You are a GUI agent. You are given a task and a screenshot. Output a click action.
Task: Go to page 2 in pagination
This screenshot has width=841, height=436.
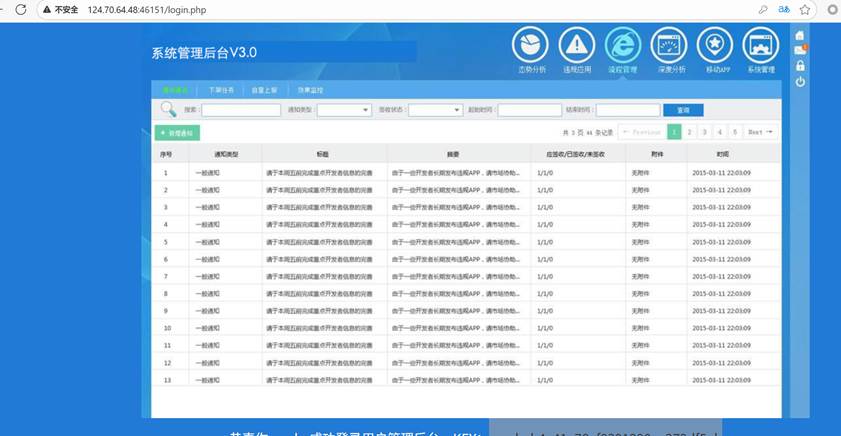[690, 132]
